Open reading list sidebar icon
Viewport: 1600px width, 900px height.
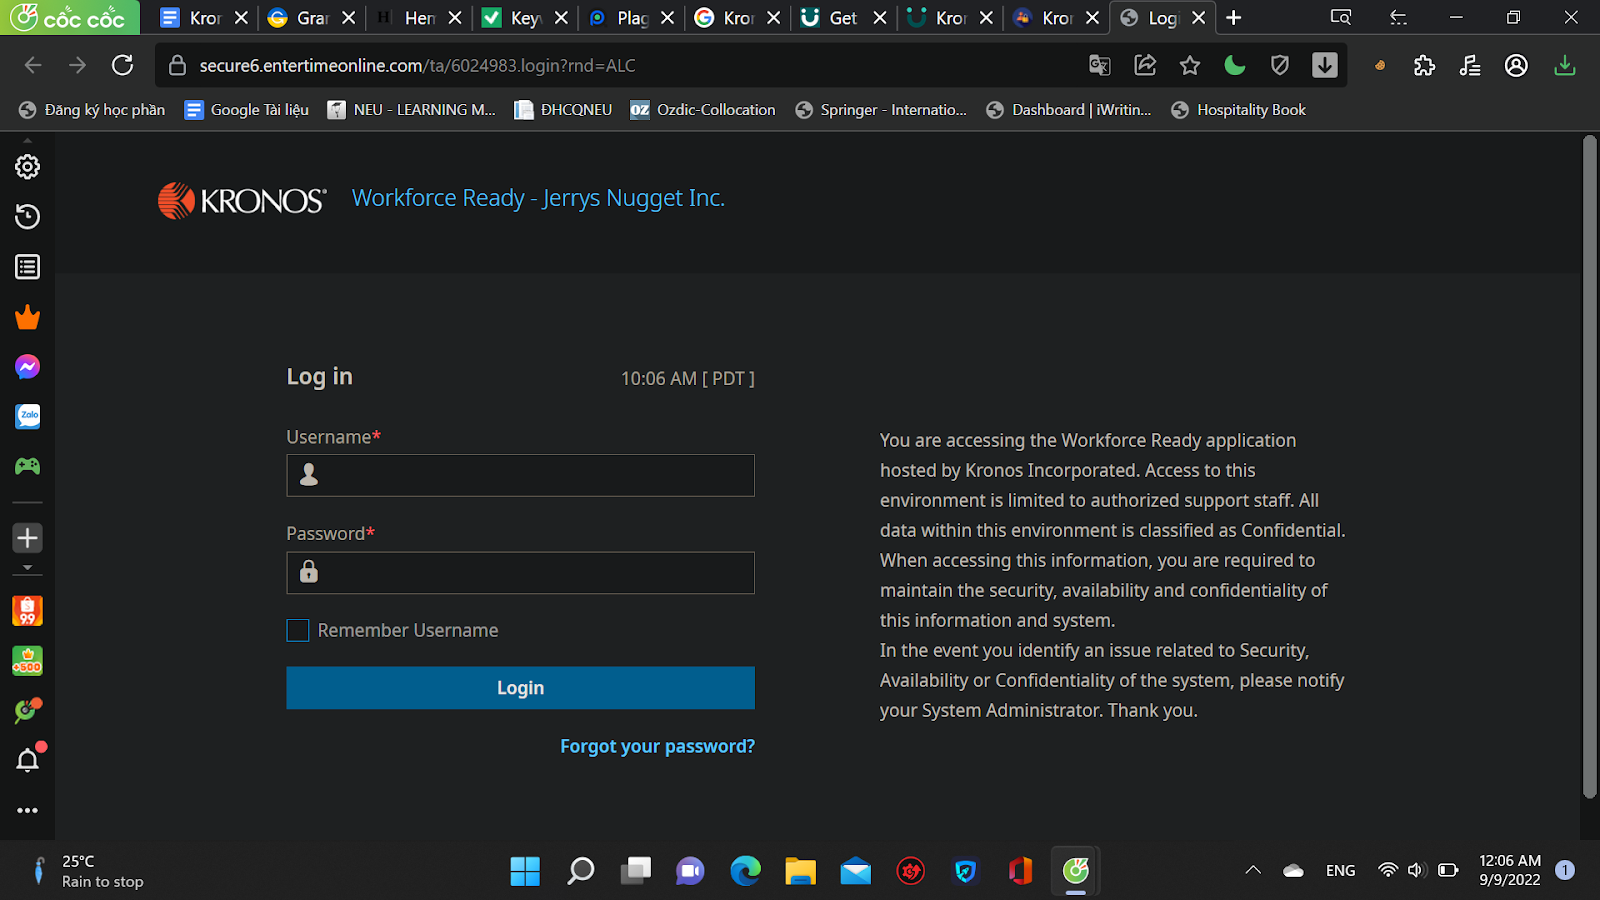point(28,267)
